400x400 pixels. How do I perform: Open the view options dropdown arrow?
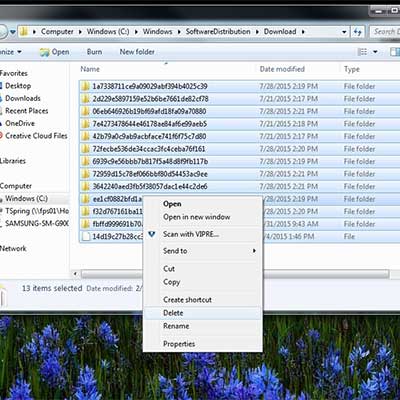pos(375,52)
